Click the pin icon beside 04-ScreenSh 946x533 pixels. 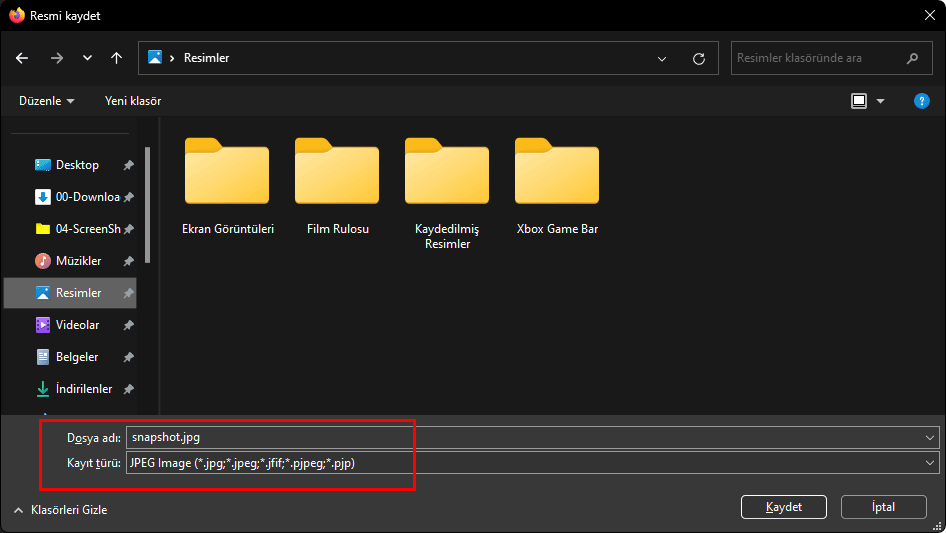(x=129, y=229)
